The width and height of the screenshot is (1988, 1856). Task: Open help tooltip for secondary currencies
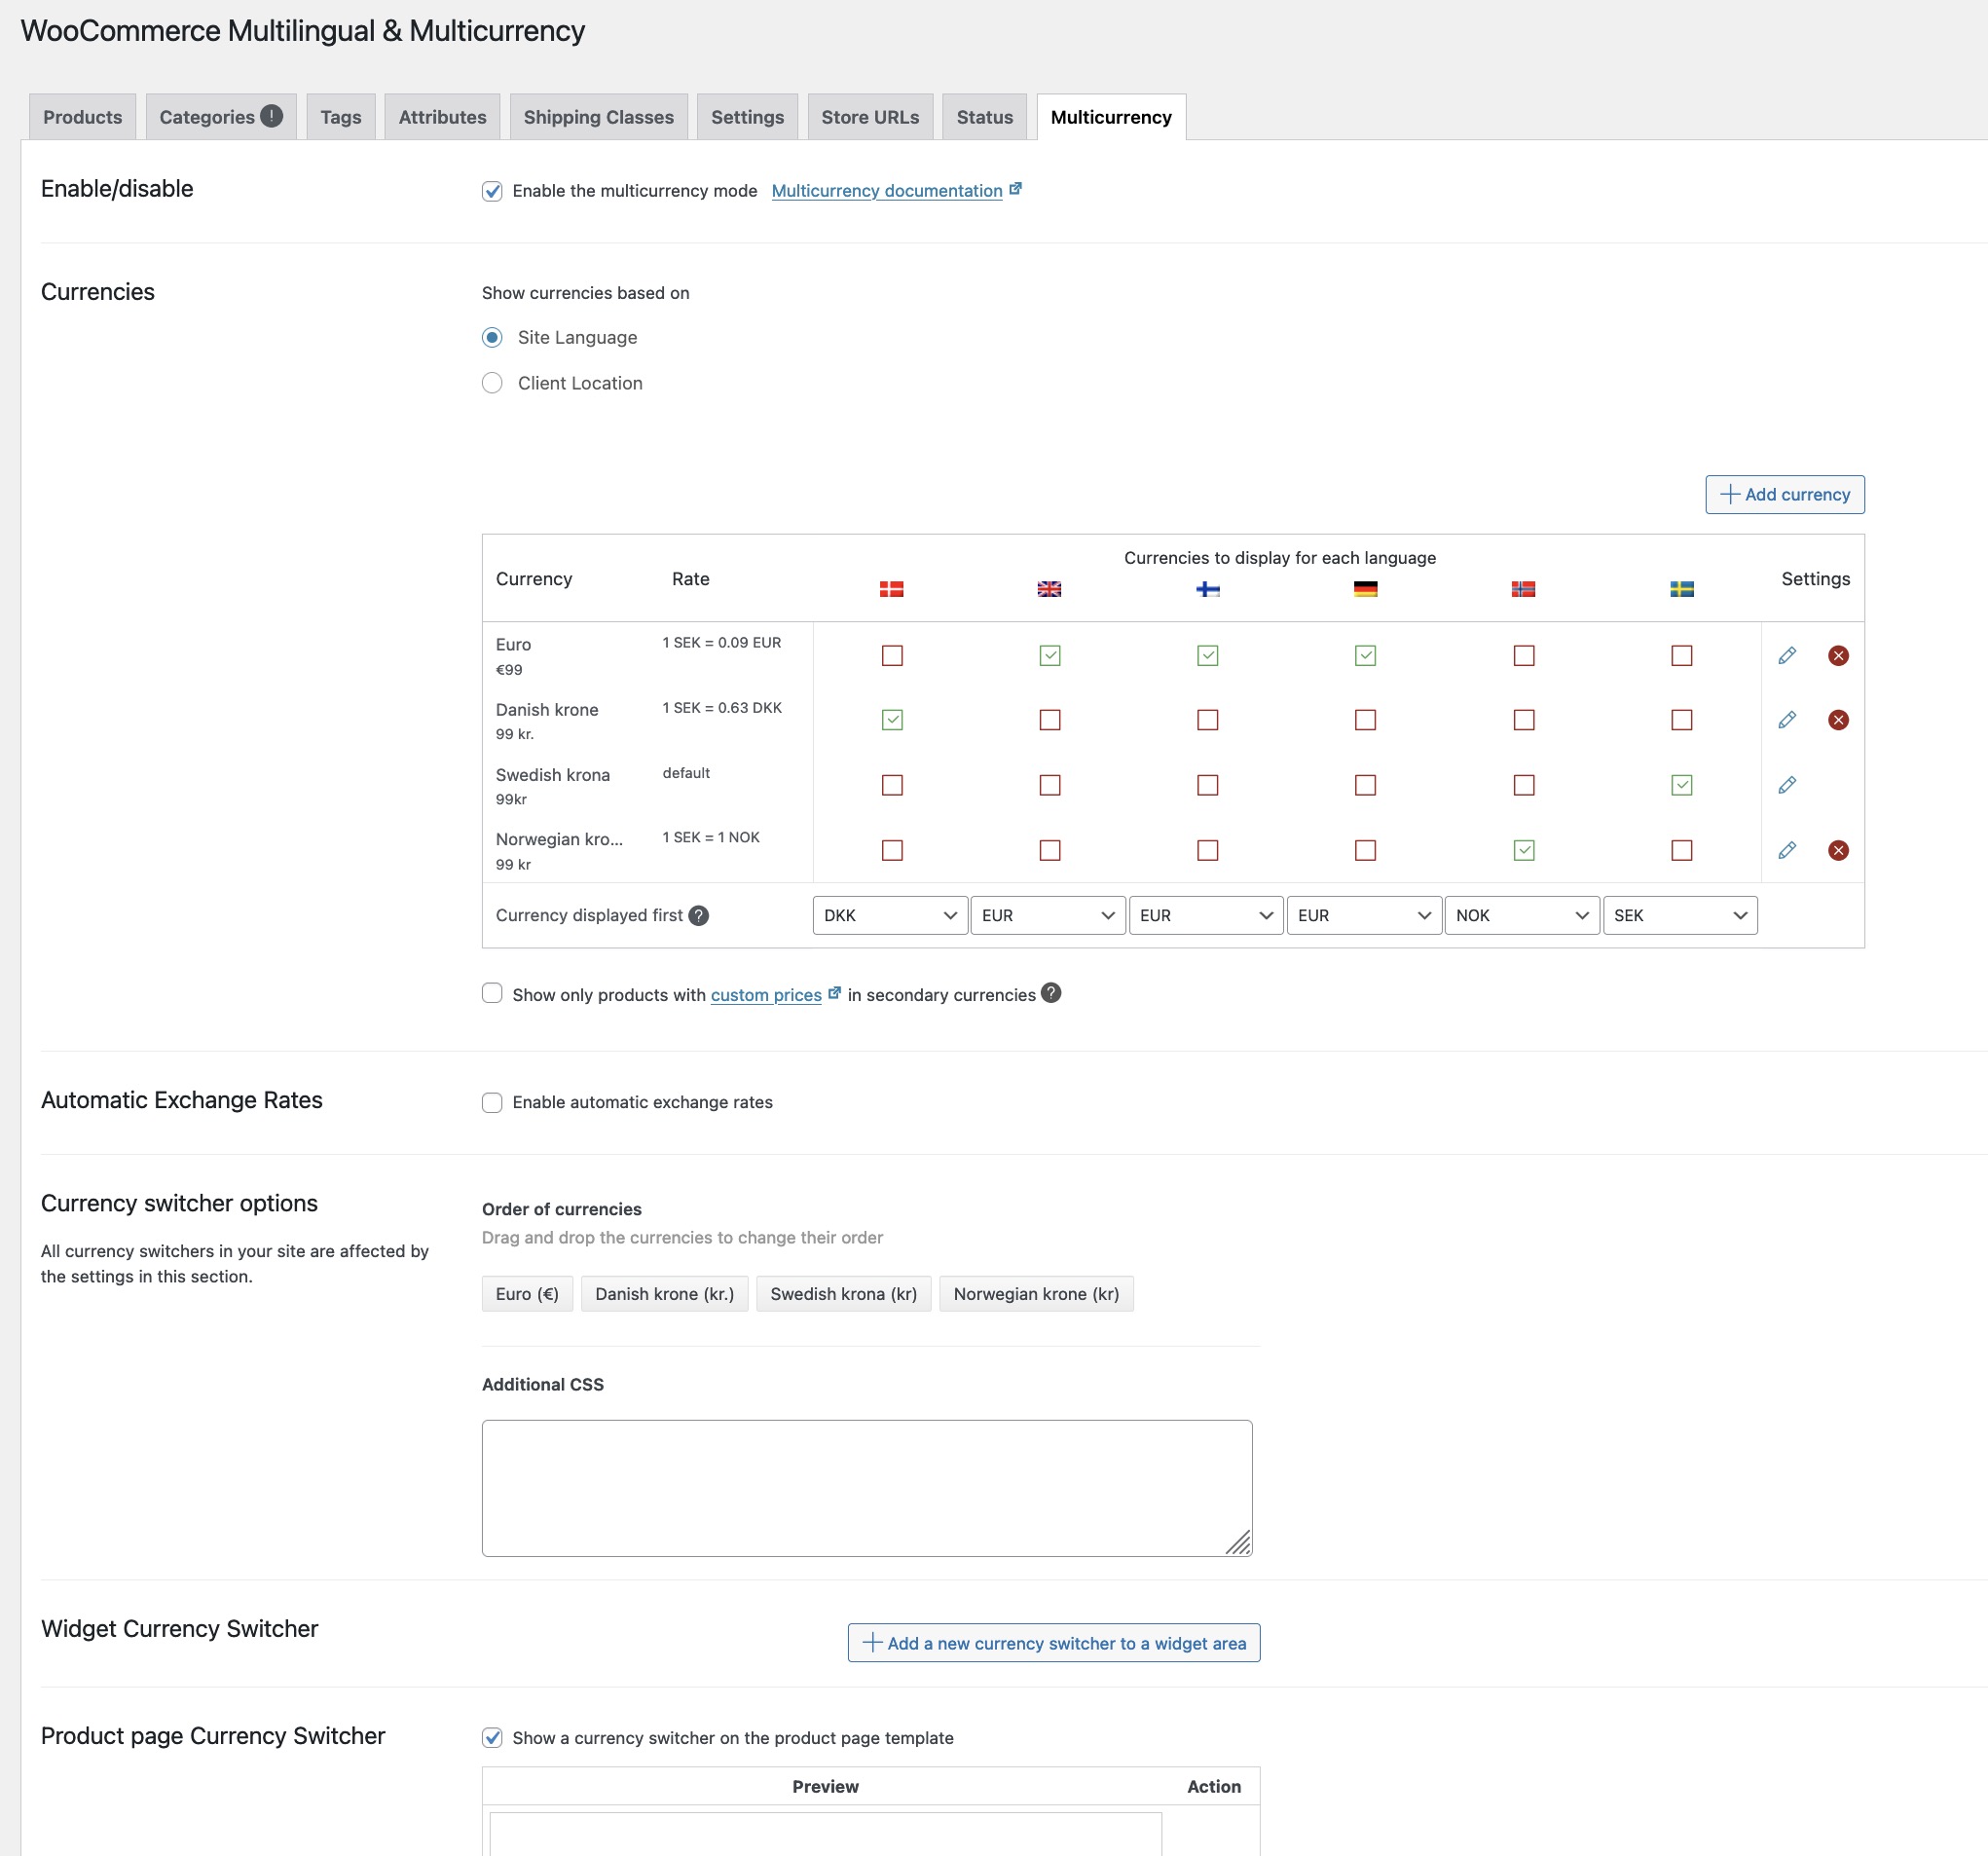point(1051,992)
